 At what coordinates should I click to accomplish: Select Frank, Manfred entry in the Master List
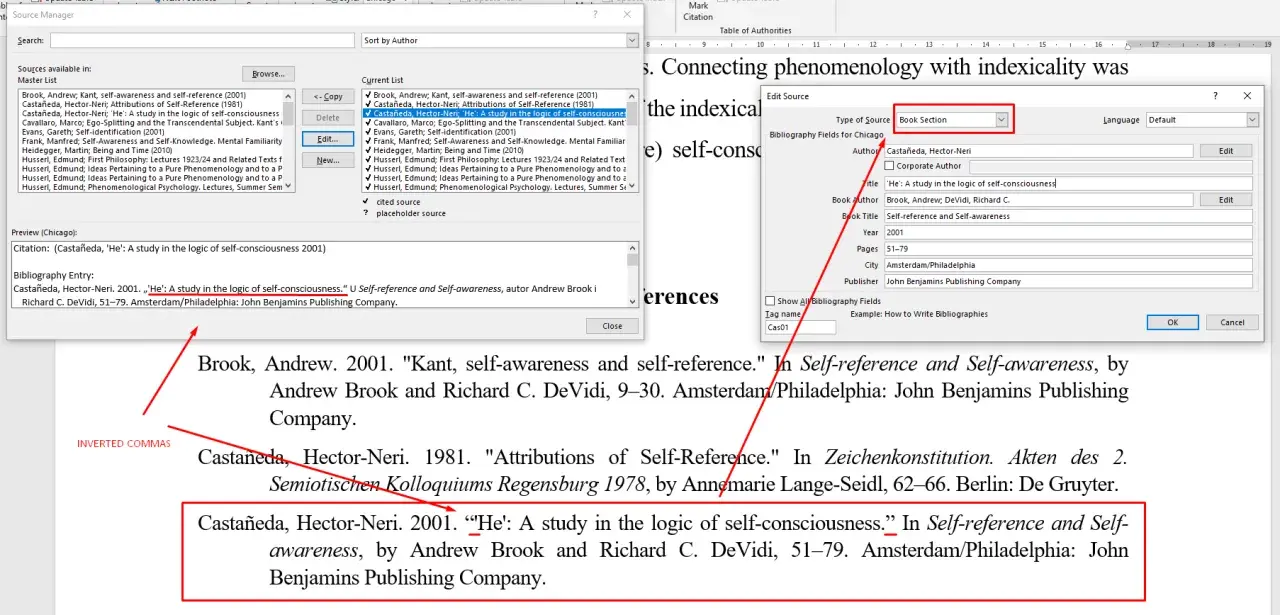[x=151, y=141]
